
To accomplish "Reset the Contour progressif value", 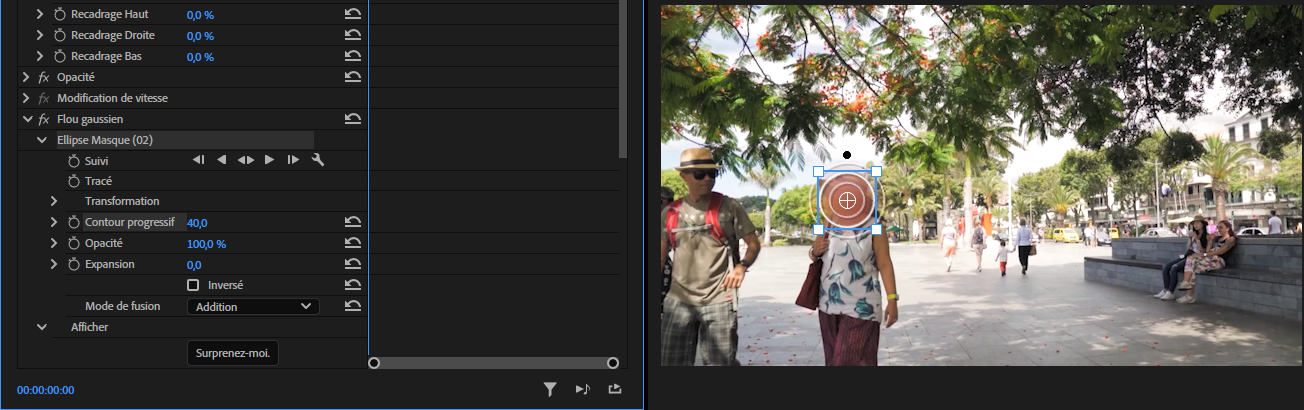I will 352,222.
